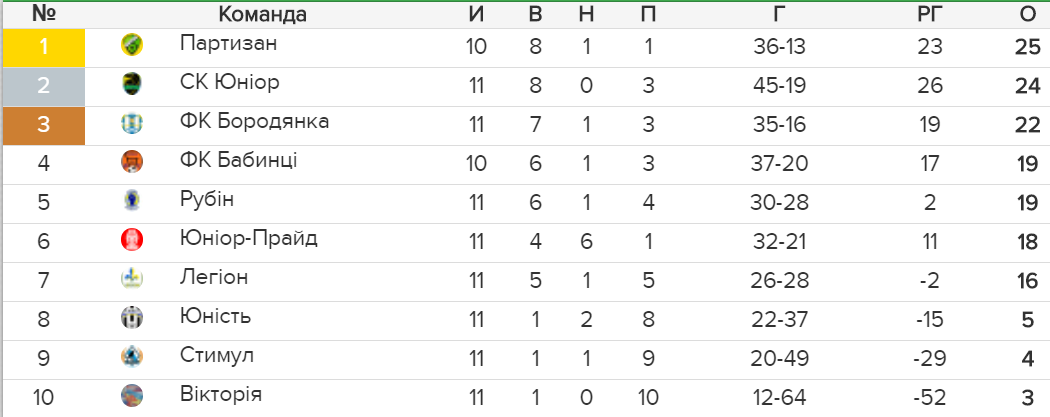Click the СК Юніор team logo
Viewport: 1050px width, 417px height.
(132, 84)
